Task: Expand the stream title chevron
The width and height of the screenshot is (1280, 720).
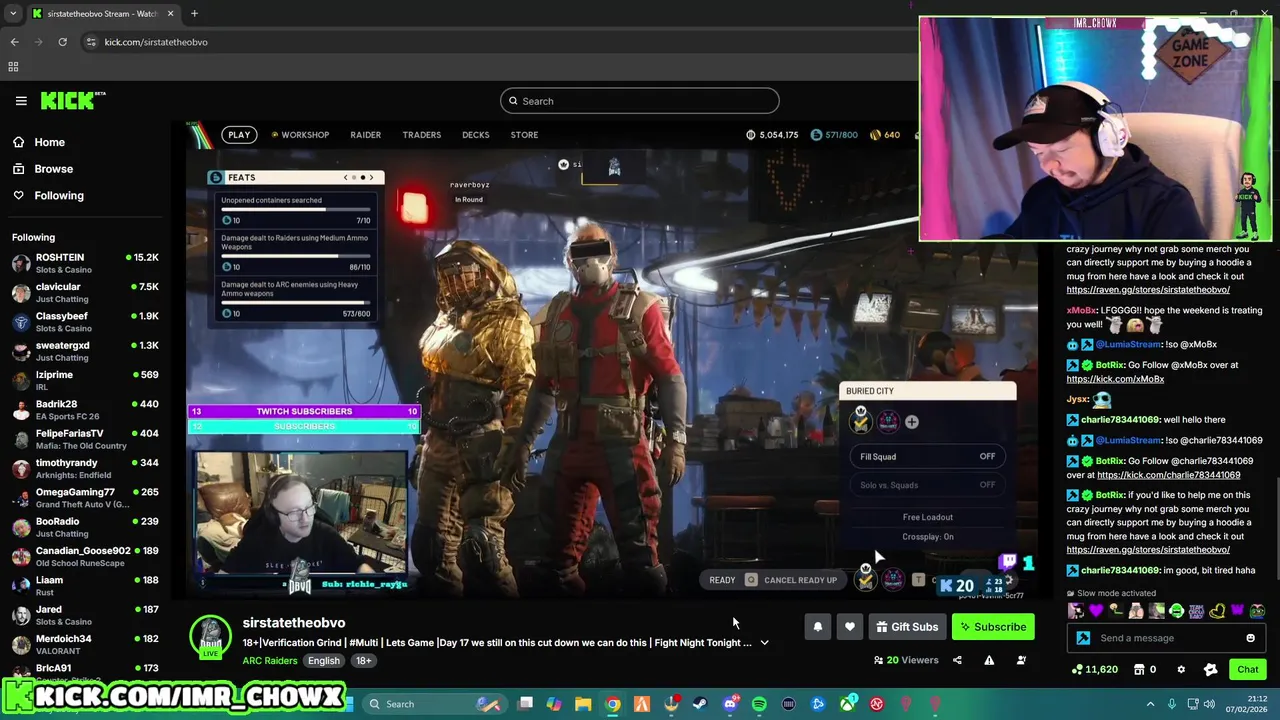Action: point(764,643)
